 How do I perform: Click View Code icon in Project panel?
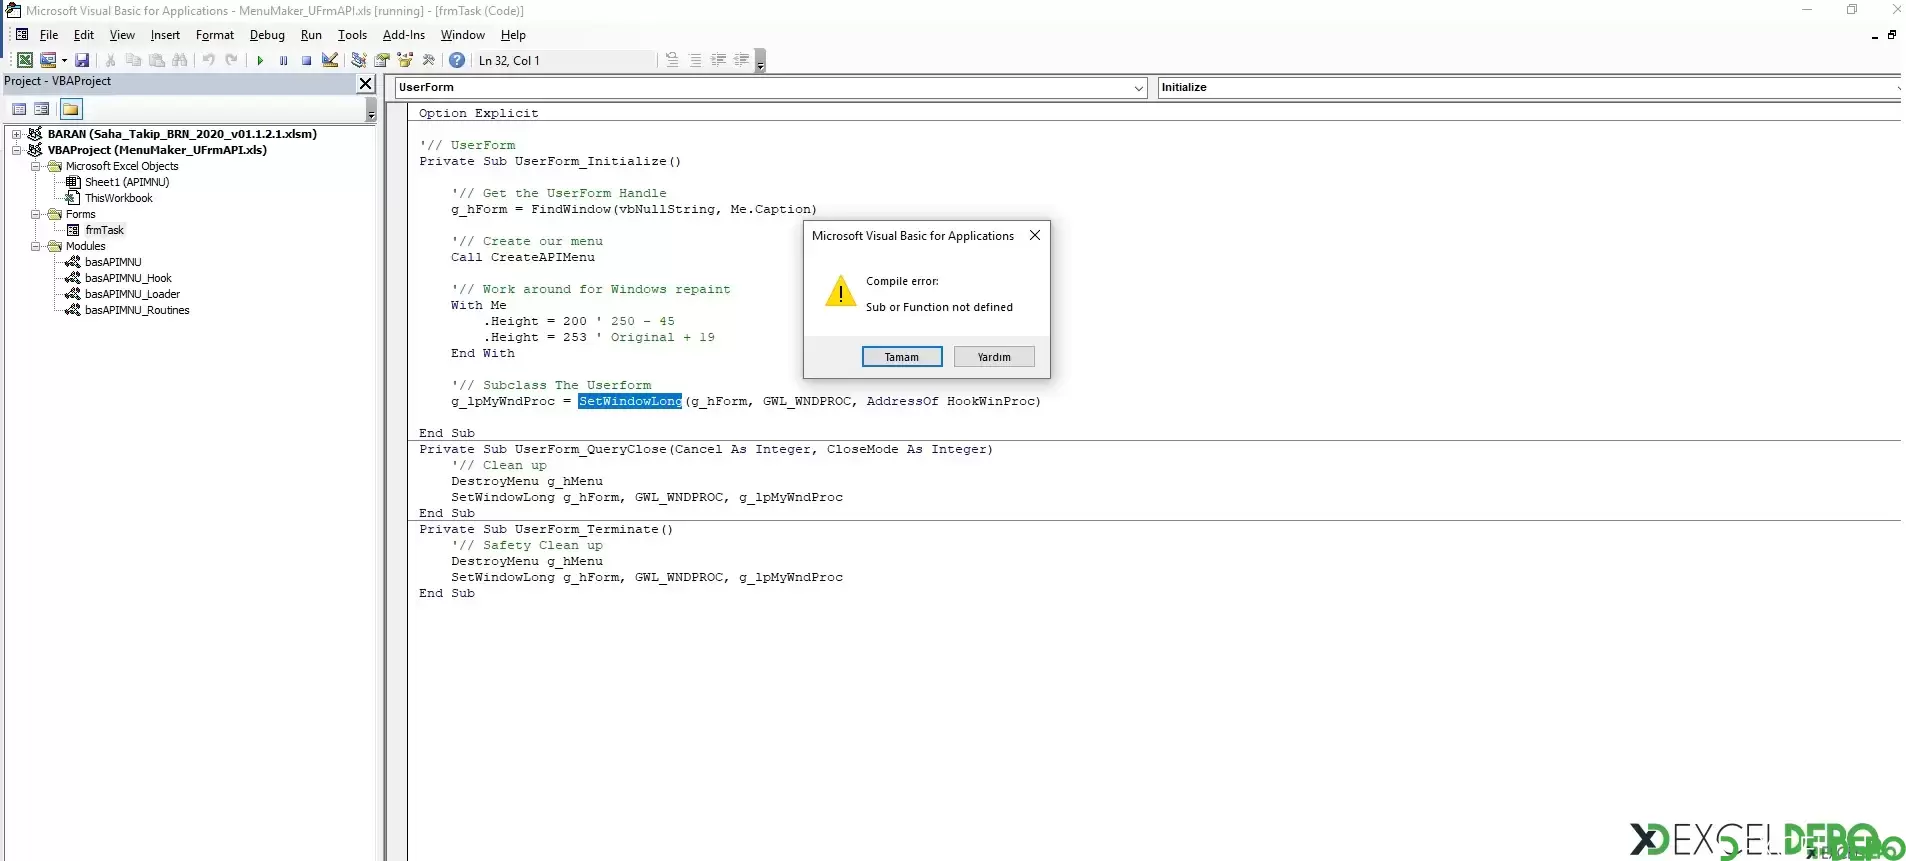19,109
